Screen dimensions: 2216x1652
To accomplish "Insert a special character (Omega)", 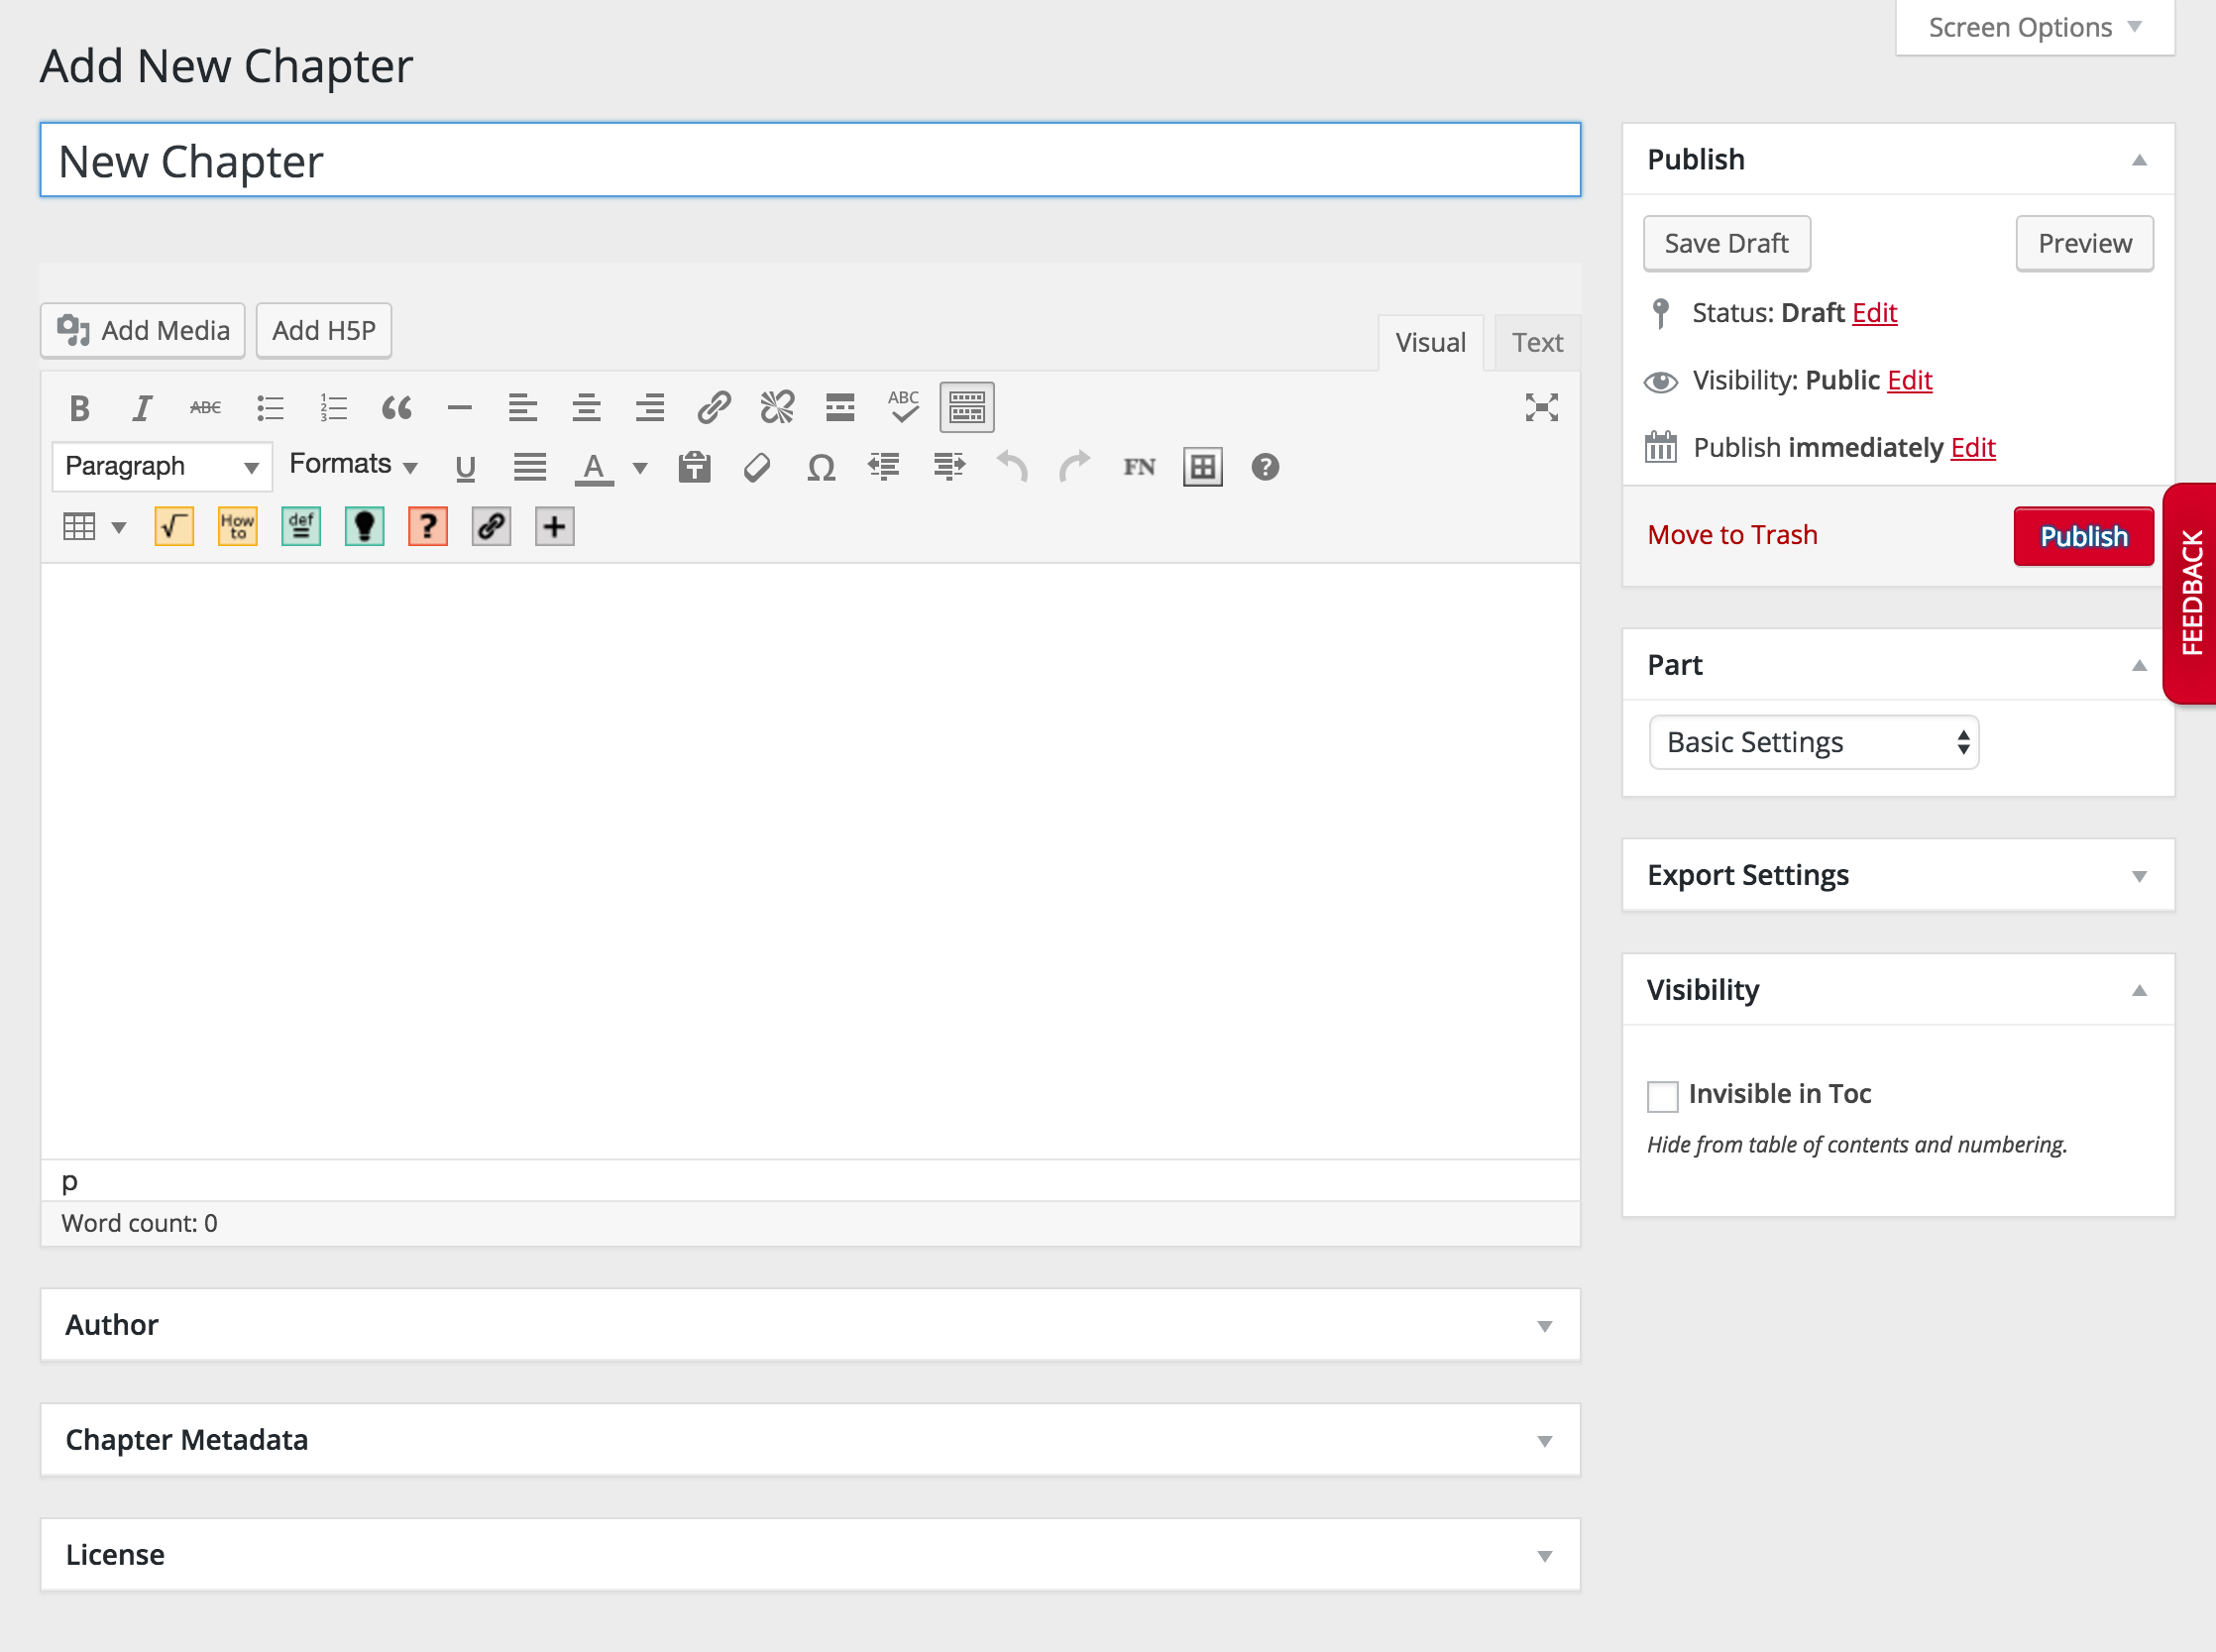I will click(821, 467).
